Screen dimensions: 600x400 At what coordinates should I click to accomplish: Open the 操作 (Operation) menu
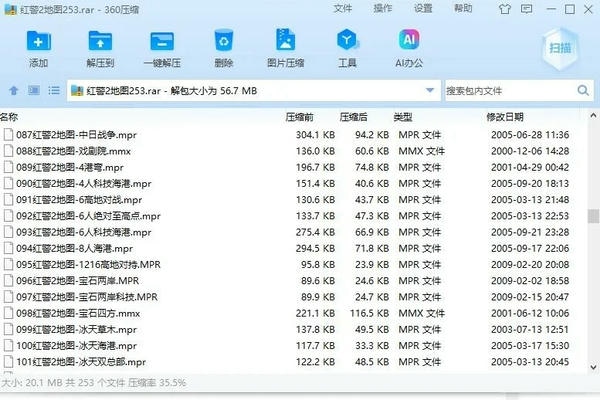(x=383, y=8)
